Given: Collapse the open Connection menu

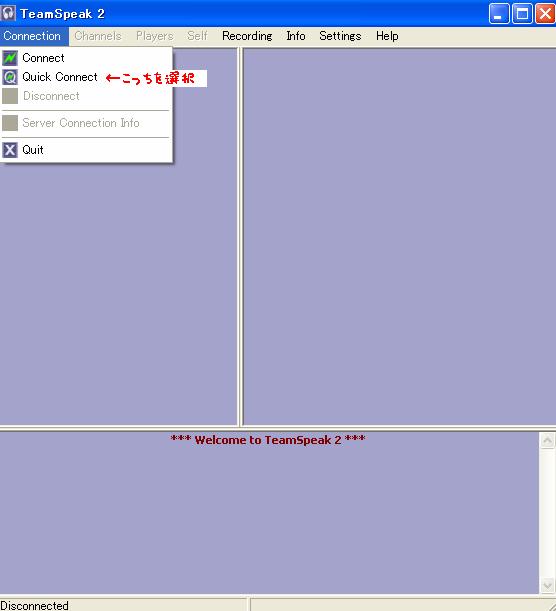Looking at the screenshot, I should 32,36.
